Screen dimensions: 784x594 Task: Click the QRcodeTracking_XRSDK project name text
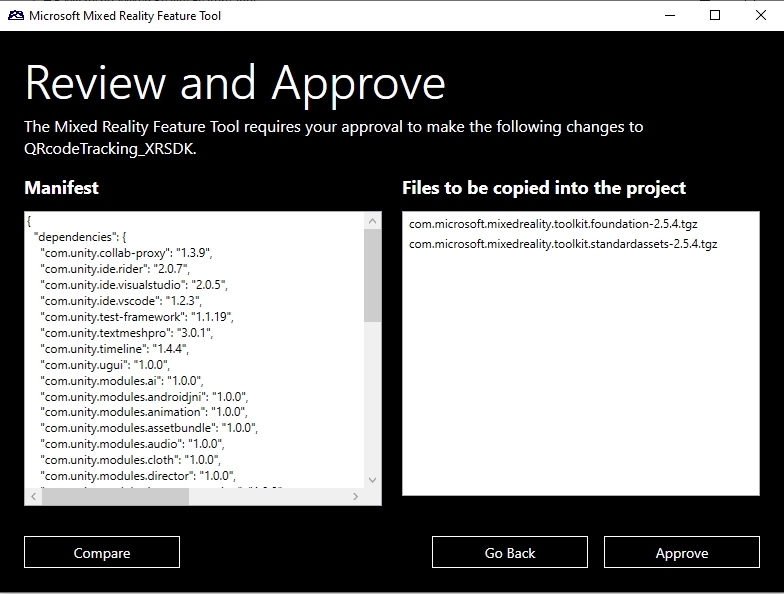coord(110,148)
